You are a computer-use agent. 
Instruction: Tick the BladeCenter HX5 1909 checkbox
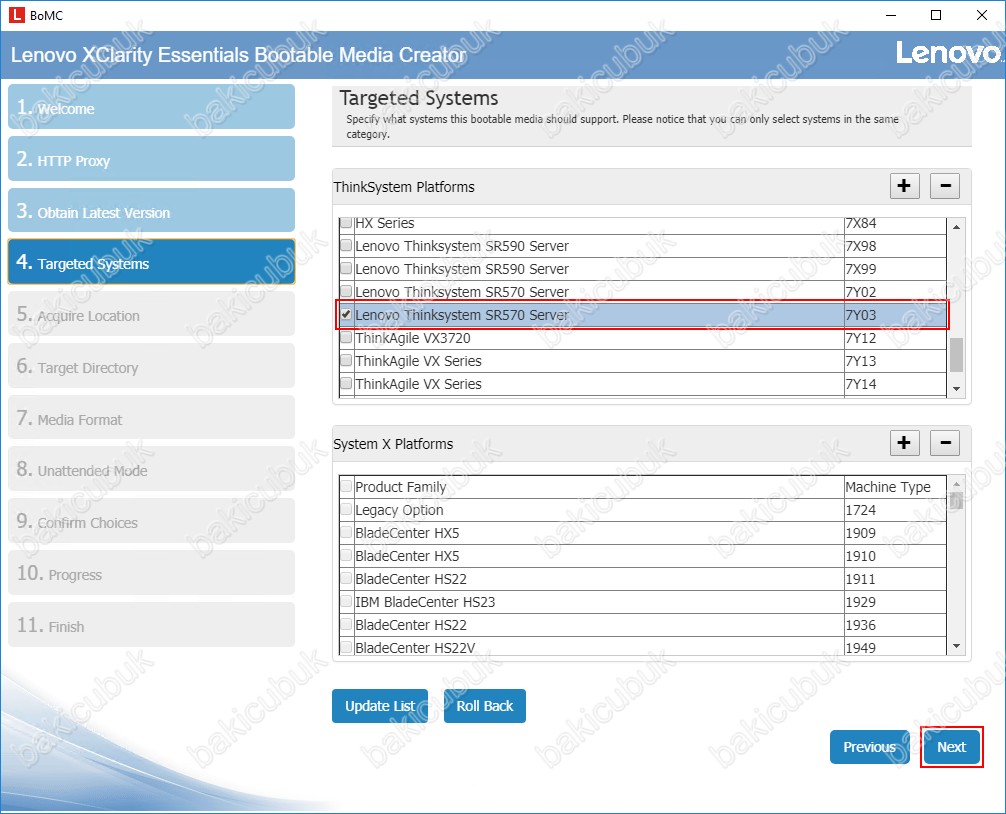(x=346, y=532)
